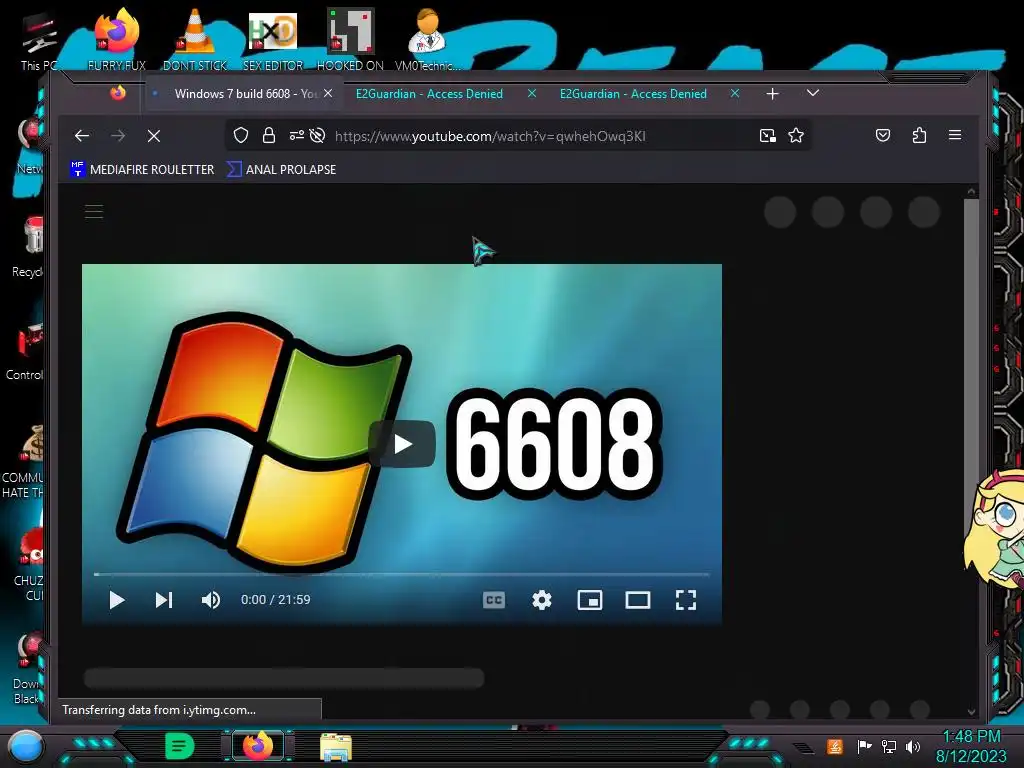Image resolution: width=1024 pixels, height=768 pixels.
Task: Click the picture-in-picture icon in URL bar
Action: [767, 135]
